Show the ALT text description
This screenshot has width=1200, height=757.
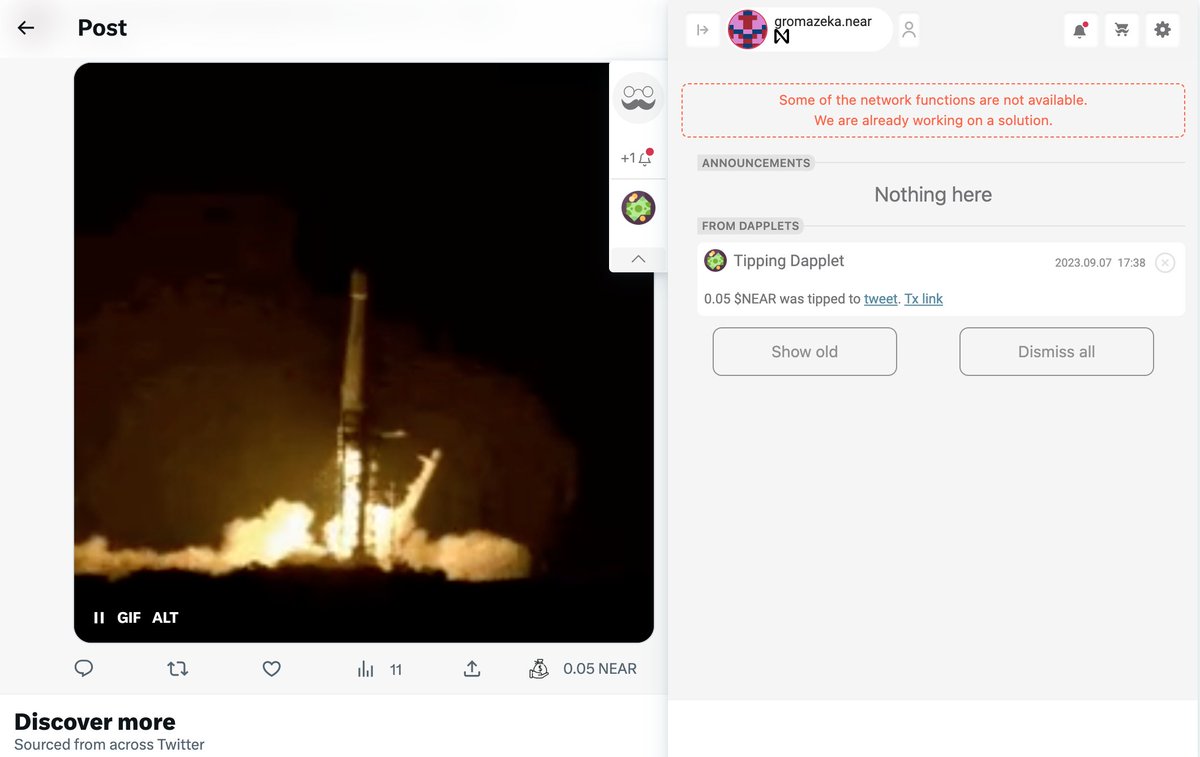[165, 618]
